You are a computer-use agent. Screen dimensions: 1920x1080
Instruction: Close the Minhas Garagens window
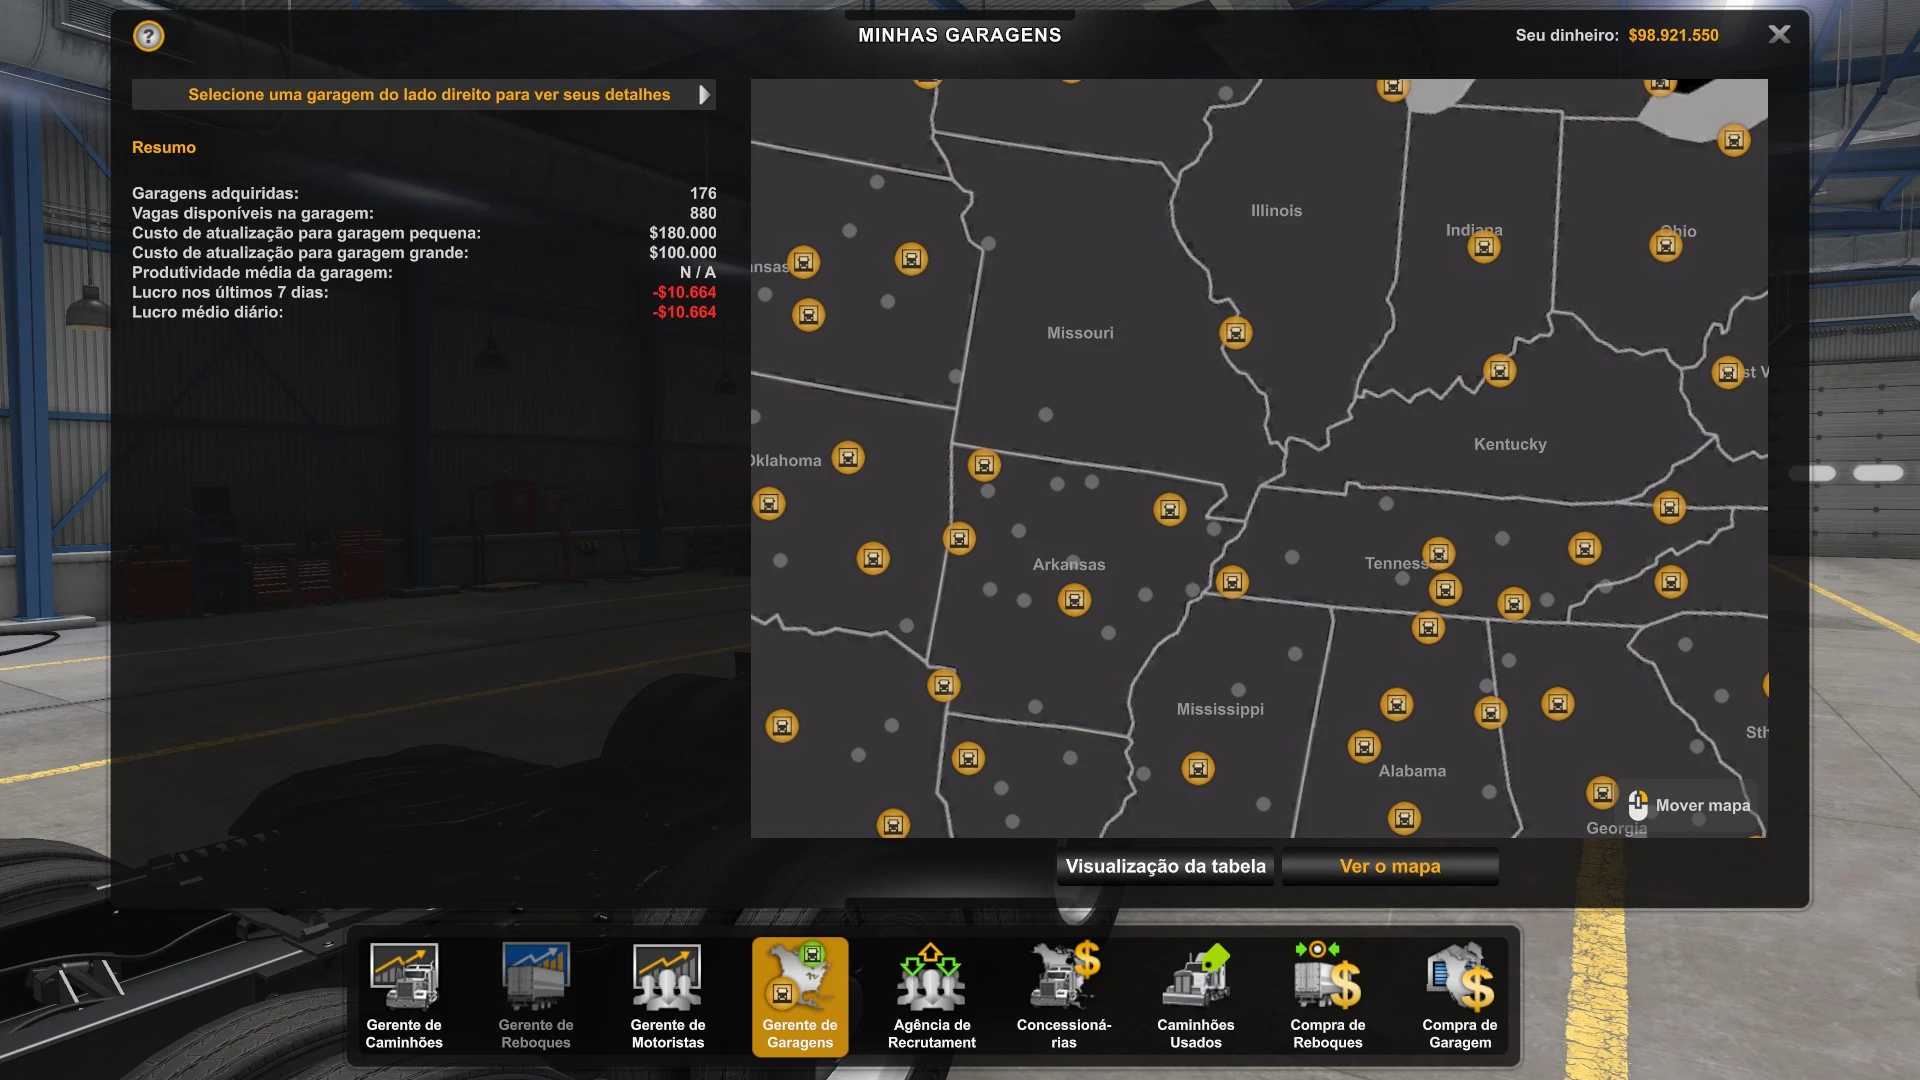pos(1779,35)
